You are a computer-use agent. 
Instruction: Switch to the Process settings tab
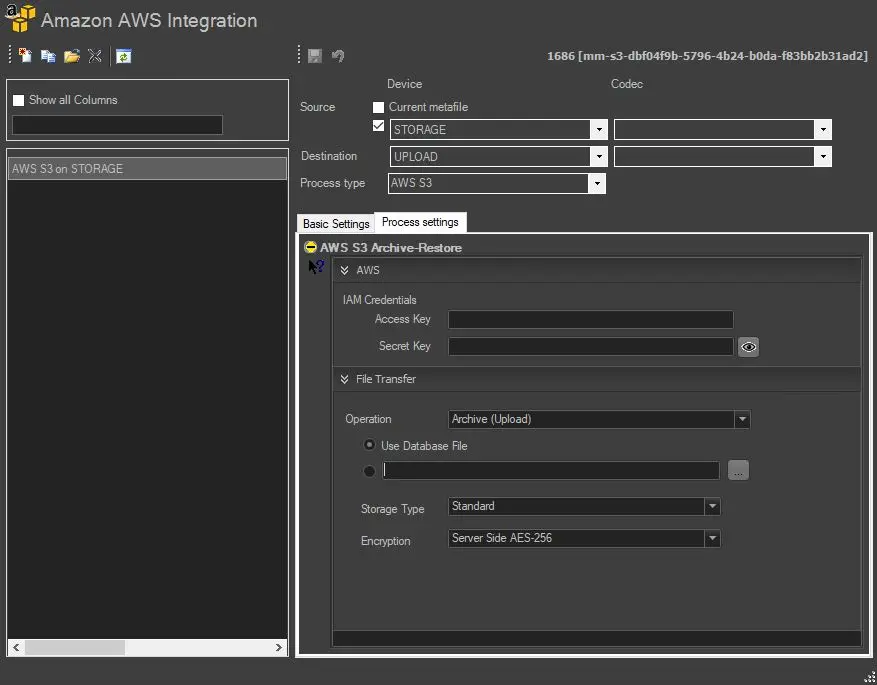(x=420, y=222)
